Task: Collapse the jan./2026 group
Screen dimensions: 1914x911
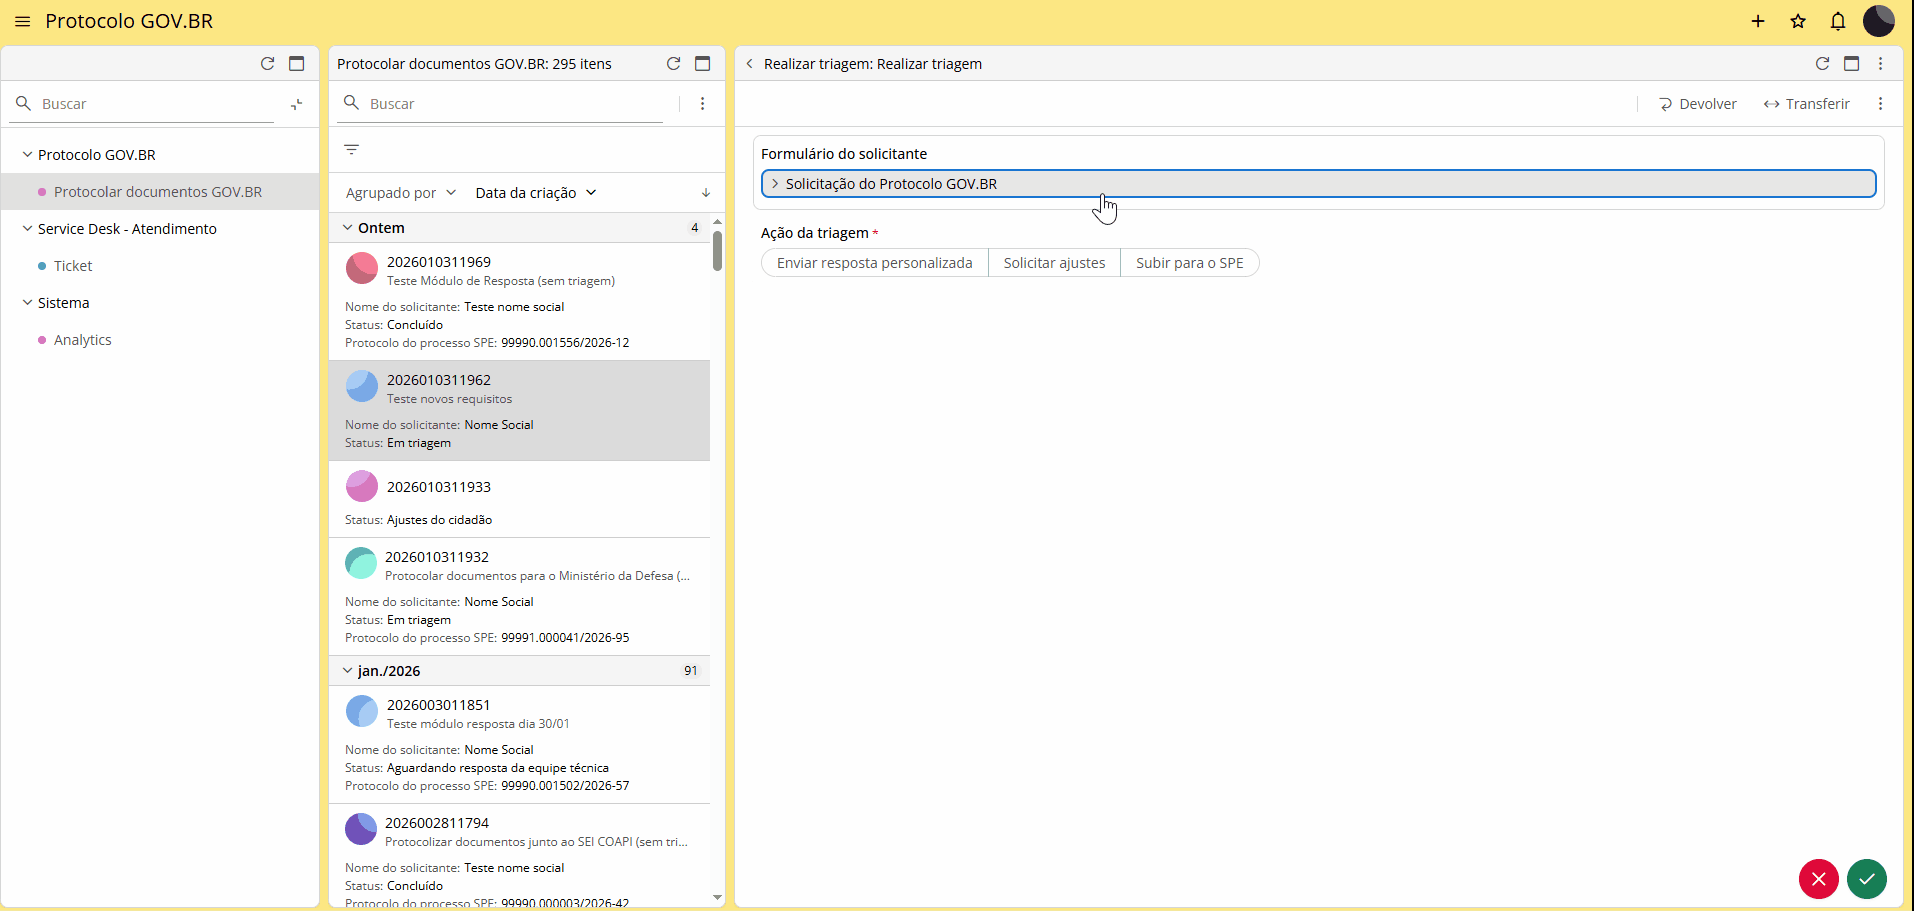Action: click(347, 671)
